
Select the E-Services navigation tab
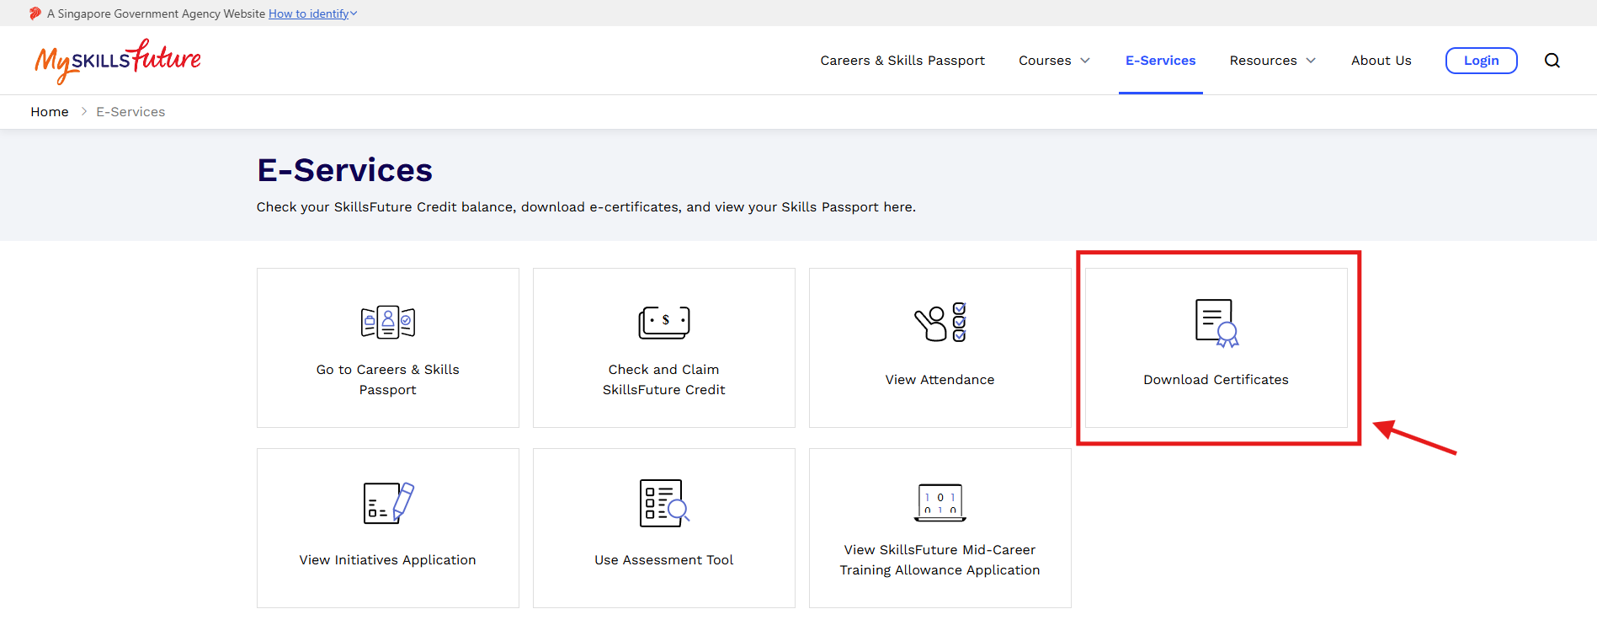click(x=1160, y=61)
